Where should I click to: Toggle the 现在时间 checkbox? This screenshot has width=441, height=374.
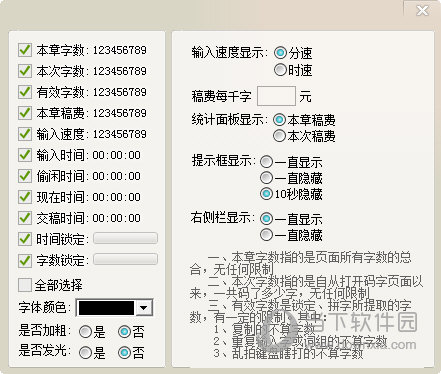(25, 197)
